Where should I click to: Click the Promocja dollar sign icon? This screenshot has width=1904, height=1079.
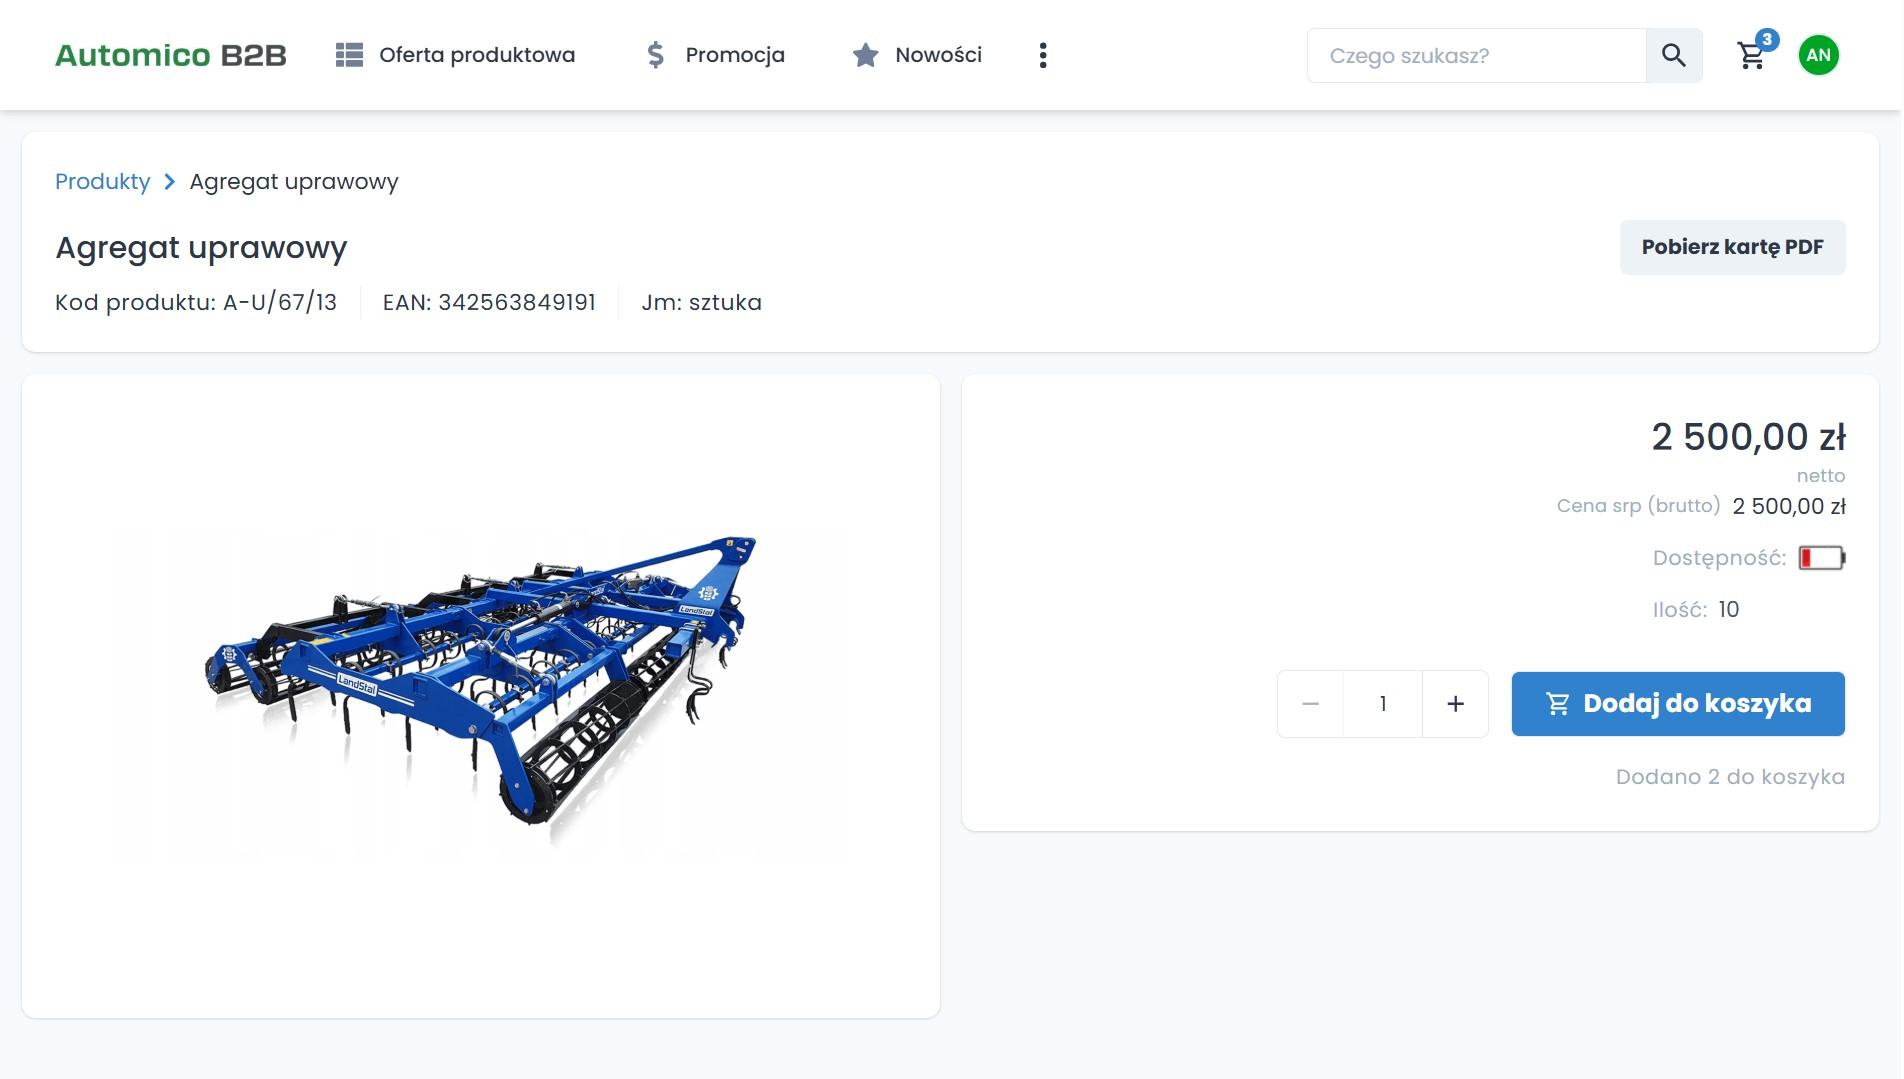pos(655,55)
